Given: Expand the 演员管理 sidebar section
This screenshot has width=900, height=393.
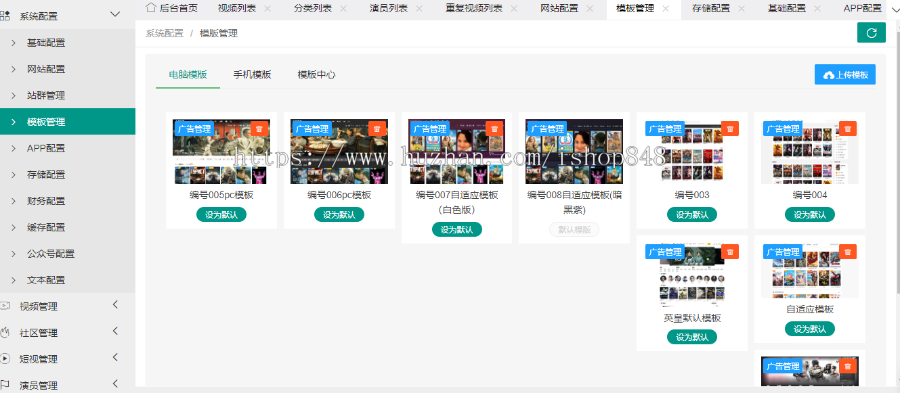Looking at the screenshot, I should (115, 384).
